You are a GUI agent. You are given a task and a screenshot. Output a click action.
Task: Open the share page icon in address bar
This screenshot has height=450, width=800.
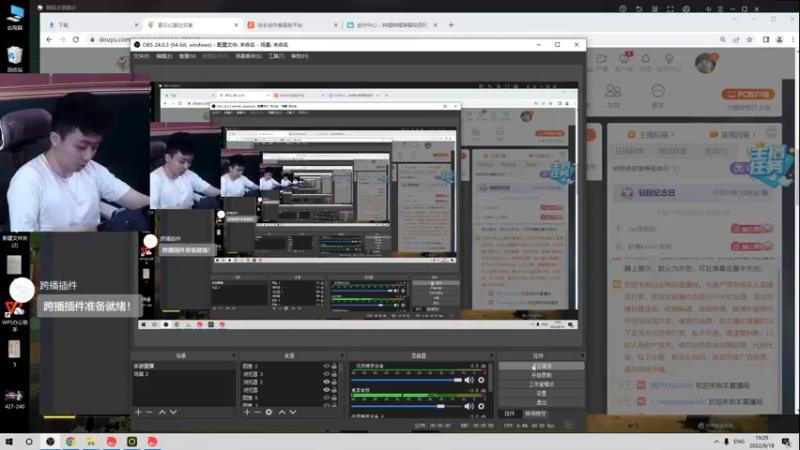click(736, 39)
